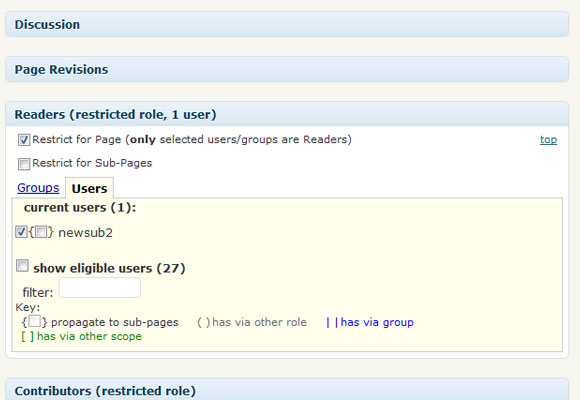Enable the Restrict for Sub-Pages checkbox
The image size is (580, 400).
tap(24, 164)
